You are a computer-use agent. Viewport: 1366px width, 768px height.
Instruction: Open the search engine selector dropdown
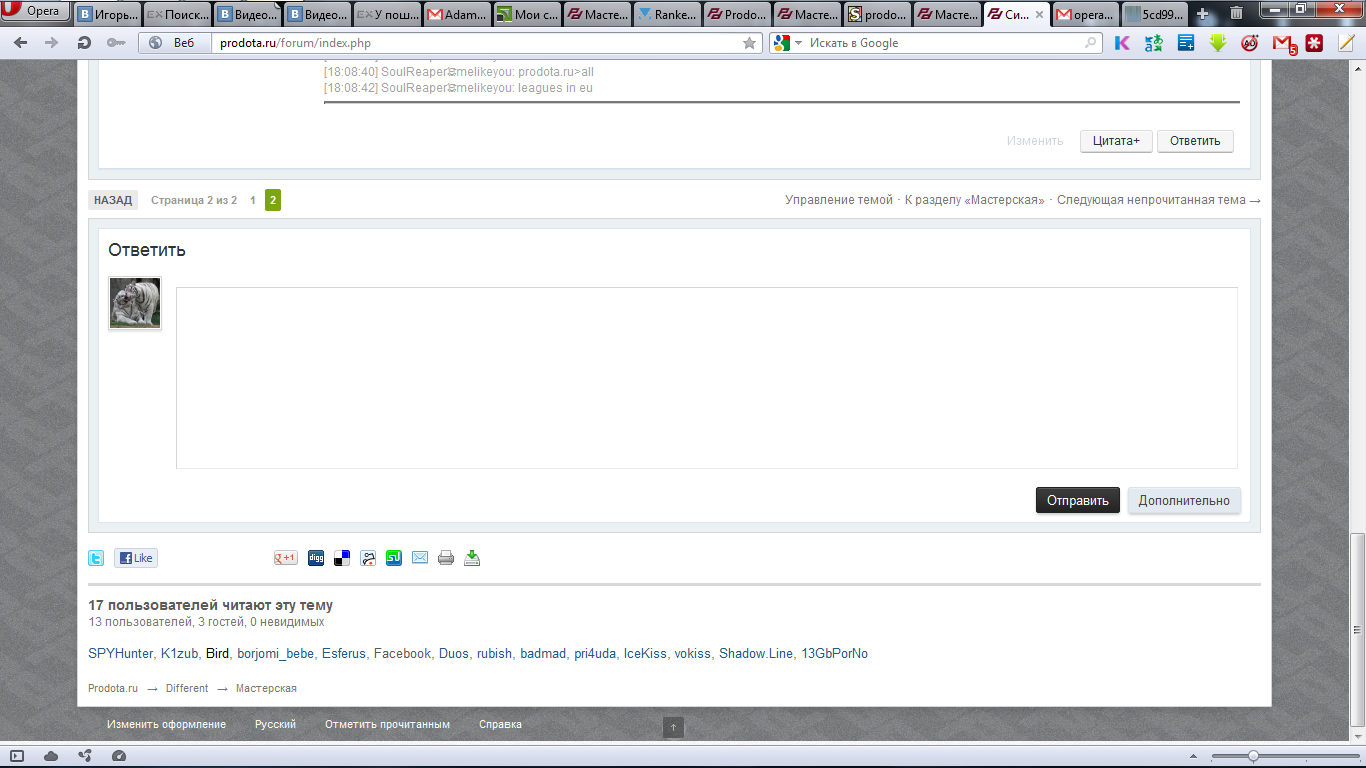tap(788, 43)
